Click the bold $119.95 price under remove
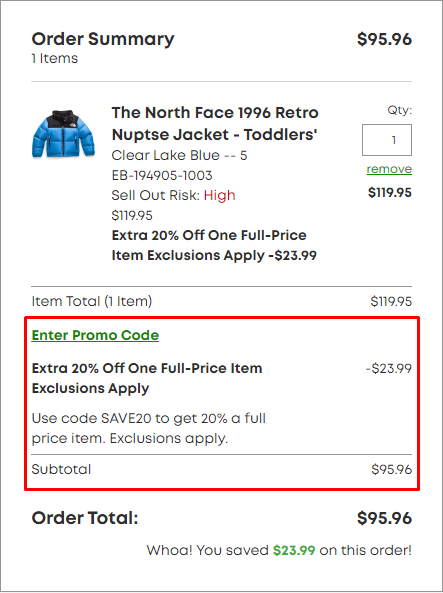The height and width of the screenshot is (593, 443). click(x=390, y=193)
